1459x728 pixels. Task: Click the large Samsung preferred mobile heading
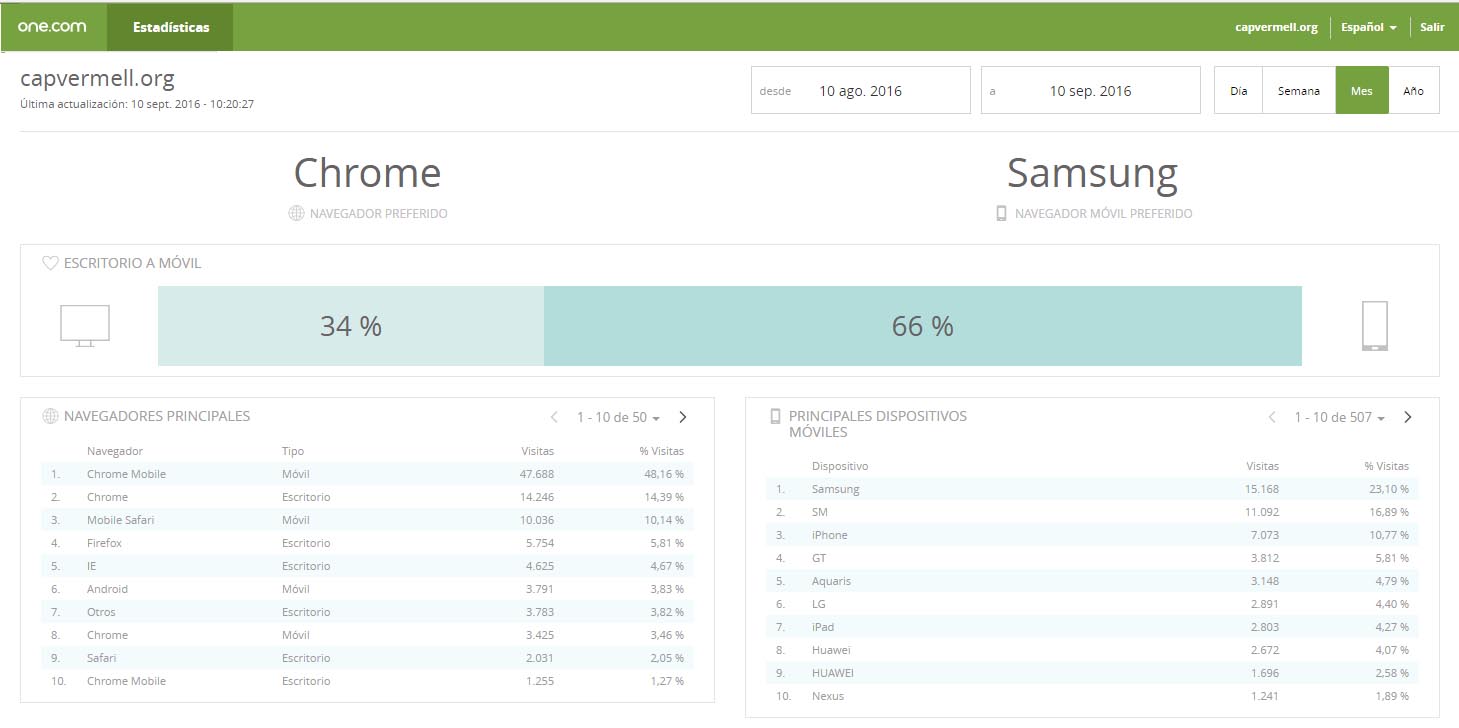[1092, 173]
